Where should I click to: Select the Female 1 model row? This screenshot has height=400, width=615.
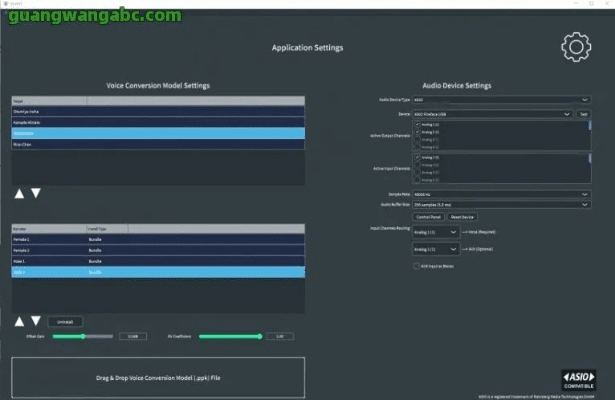coord(25,240)
